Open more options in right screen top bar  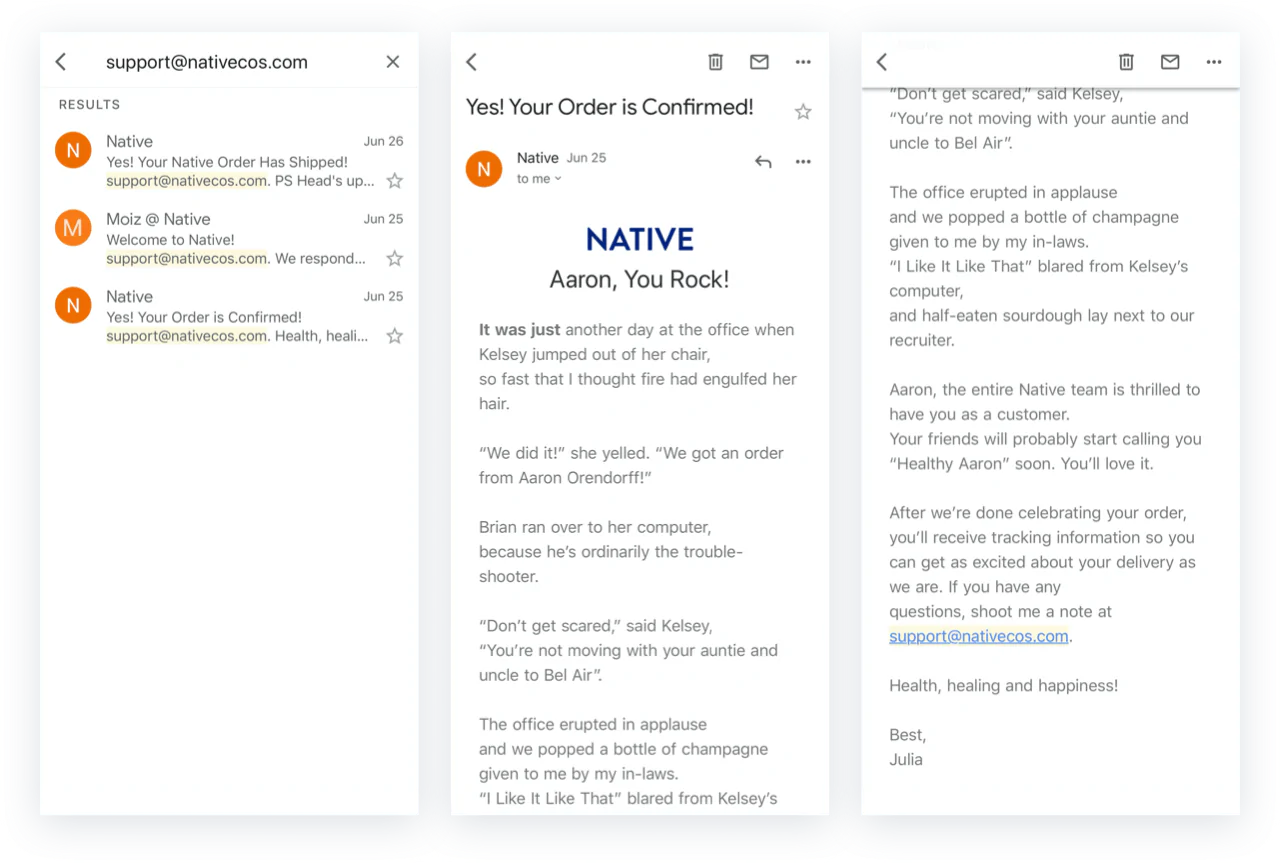1214,62
